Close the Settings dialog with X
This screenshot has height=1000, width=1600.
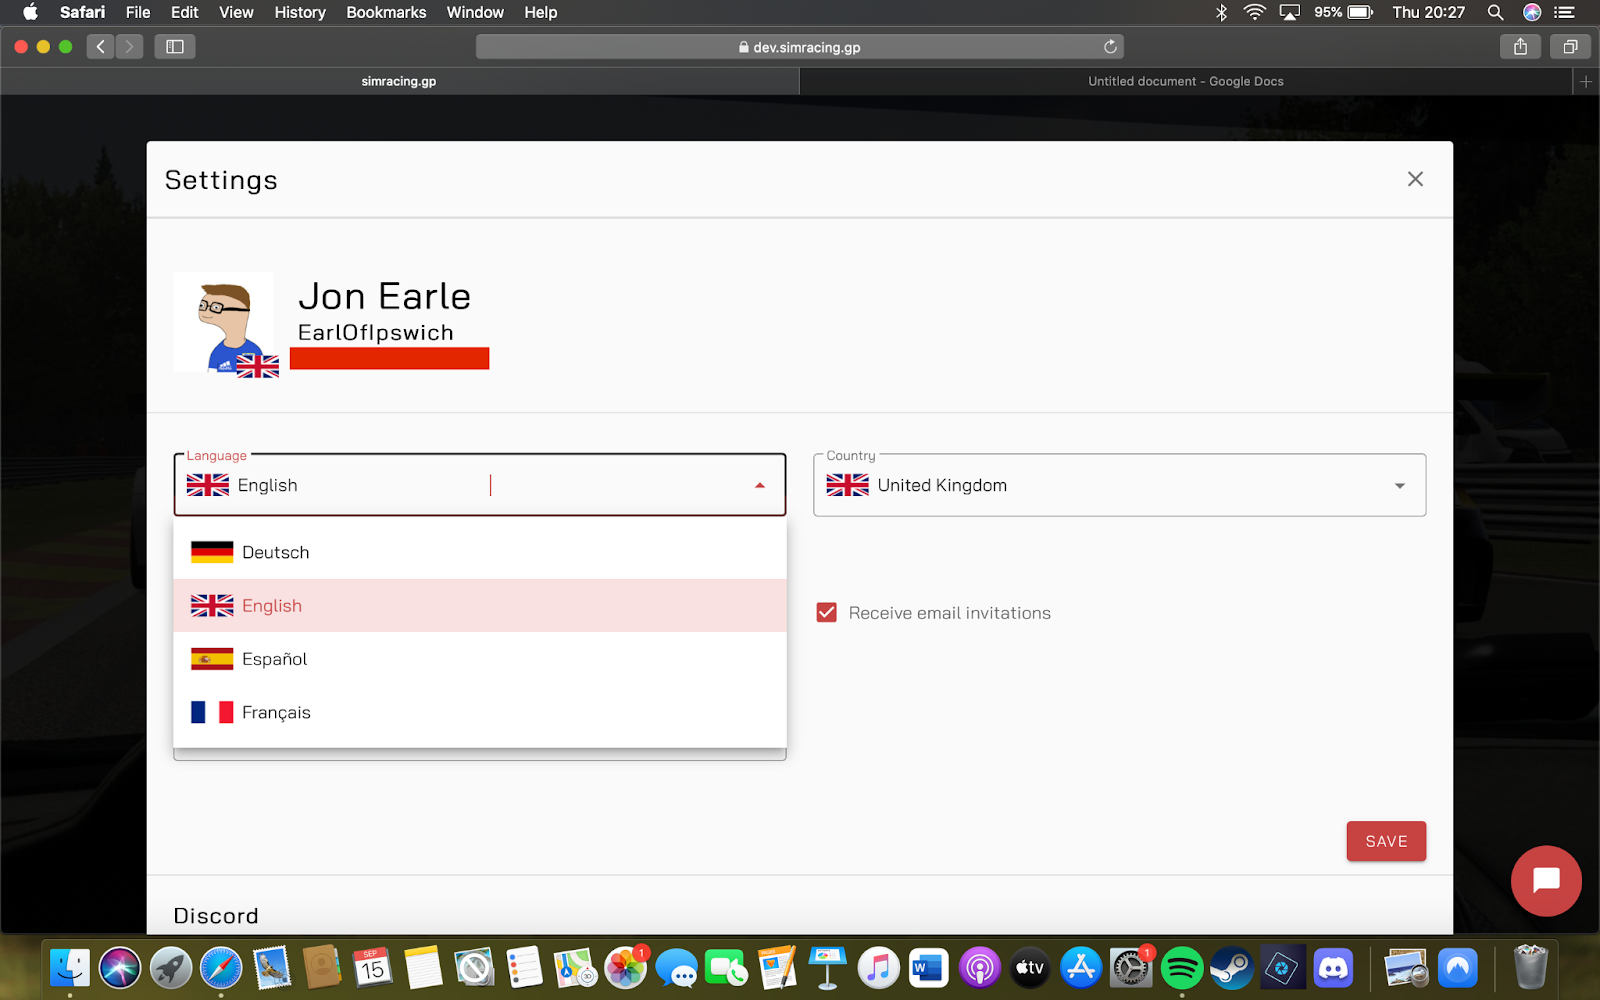coord(1415,179)
